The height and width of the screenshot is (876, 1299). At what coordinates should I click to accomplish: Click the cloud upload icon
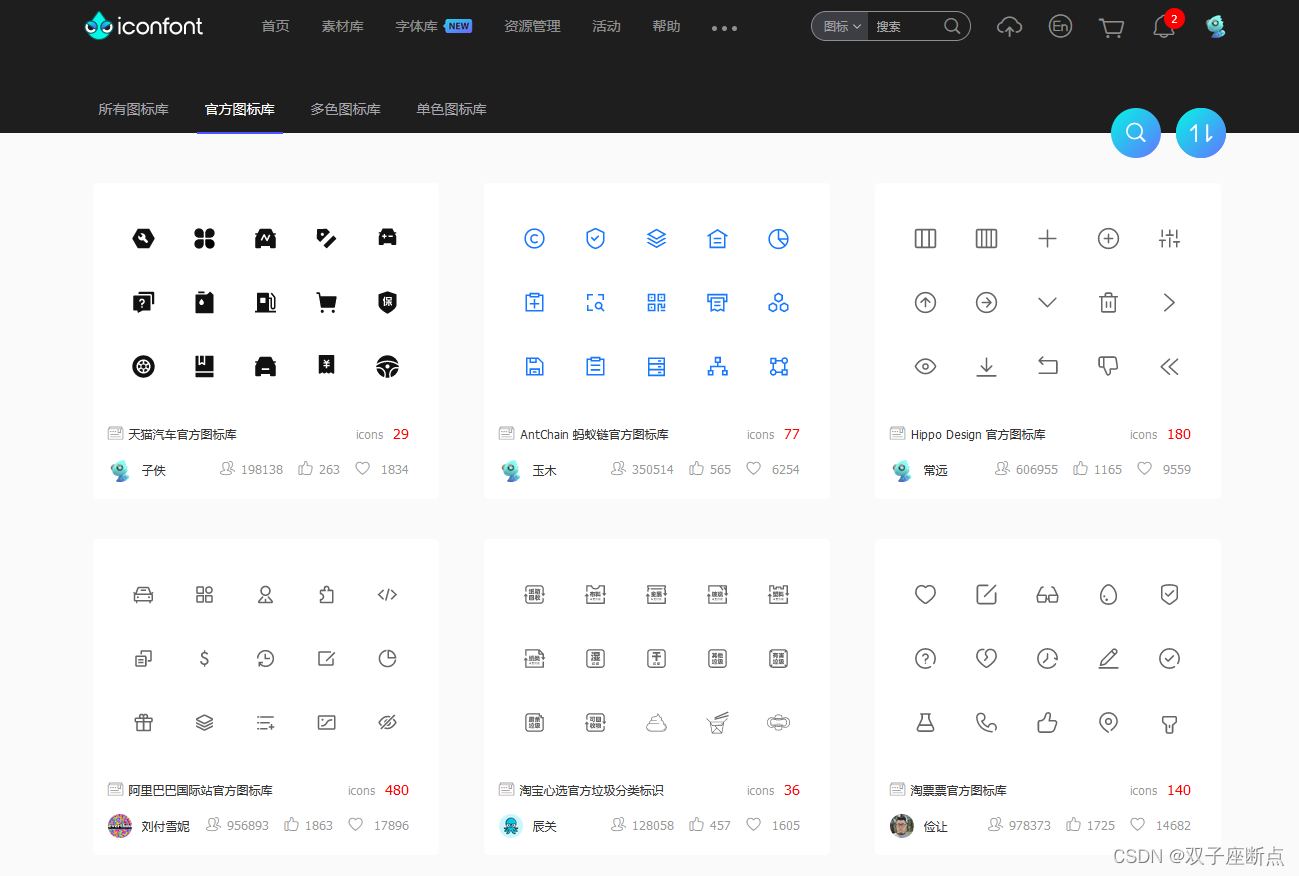point(1010,27)
